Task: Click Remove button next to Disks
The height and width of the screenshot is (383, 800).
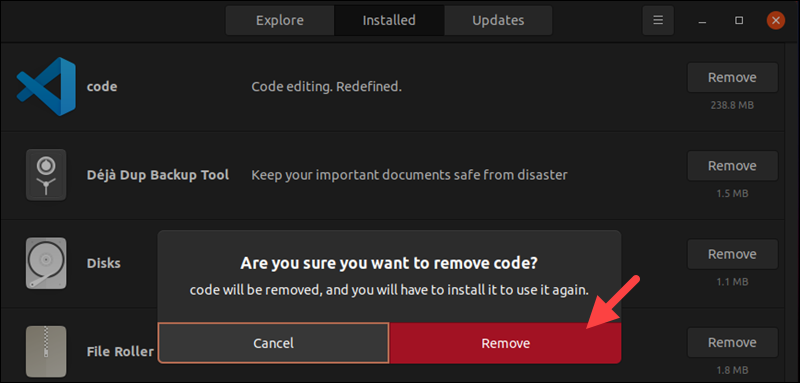Action: click(732, 254)
